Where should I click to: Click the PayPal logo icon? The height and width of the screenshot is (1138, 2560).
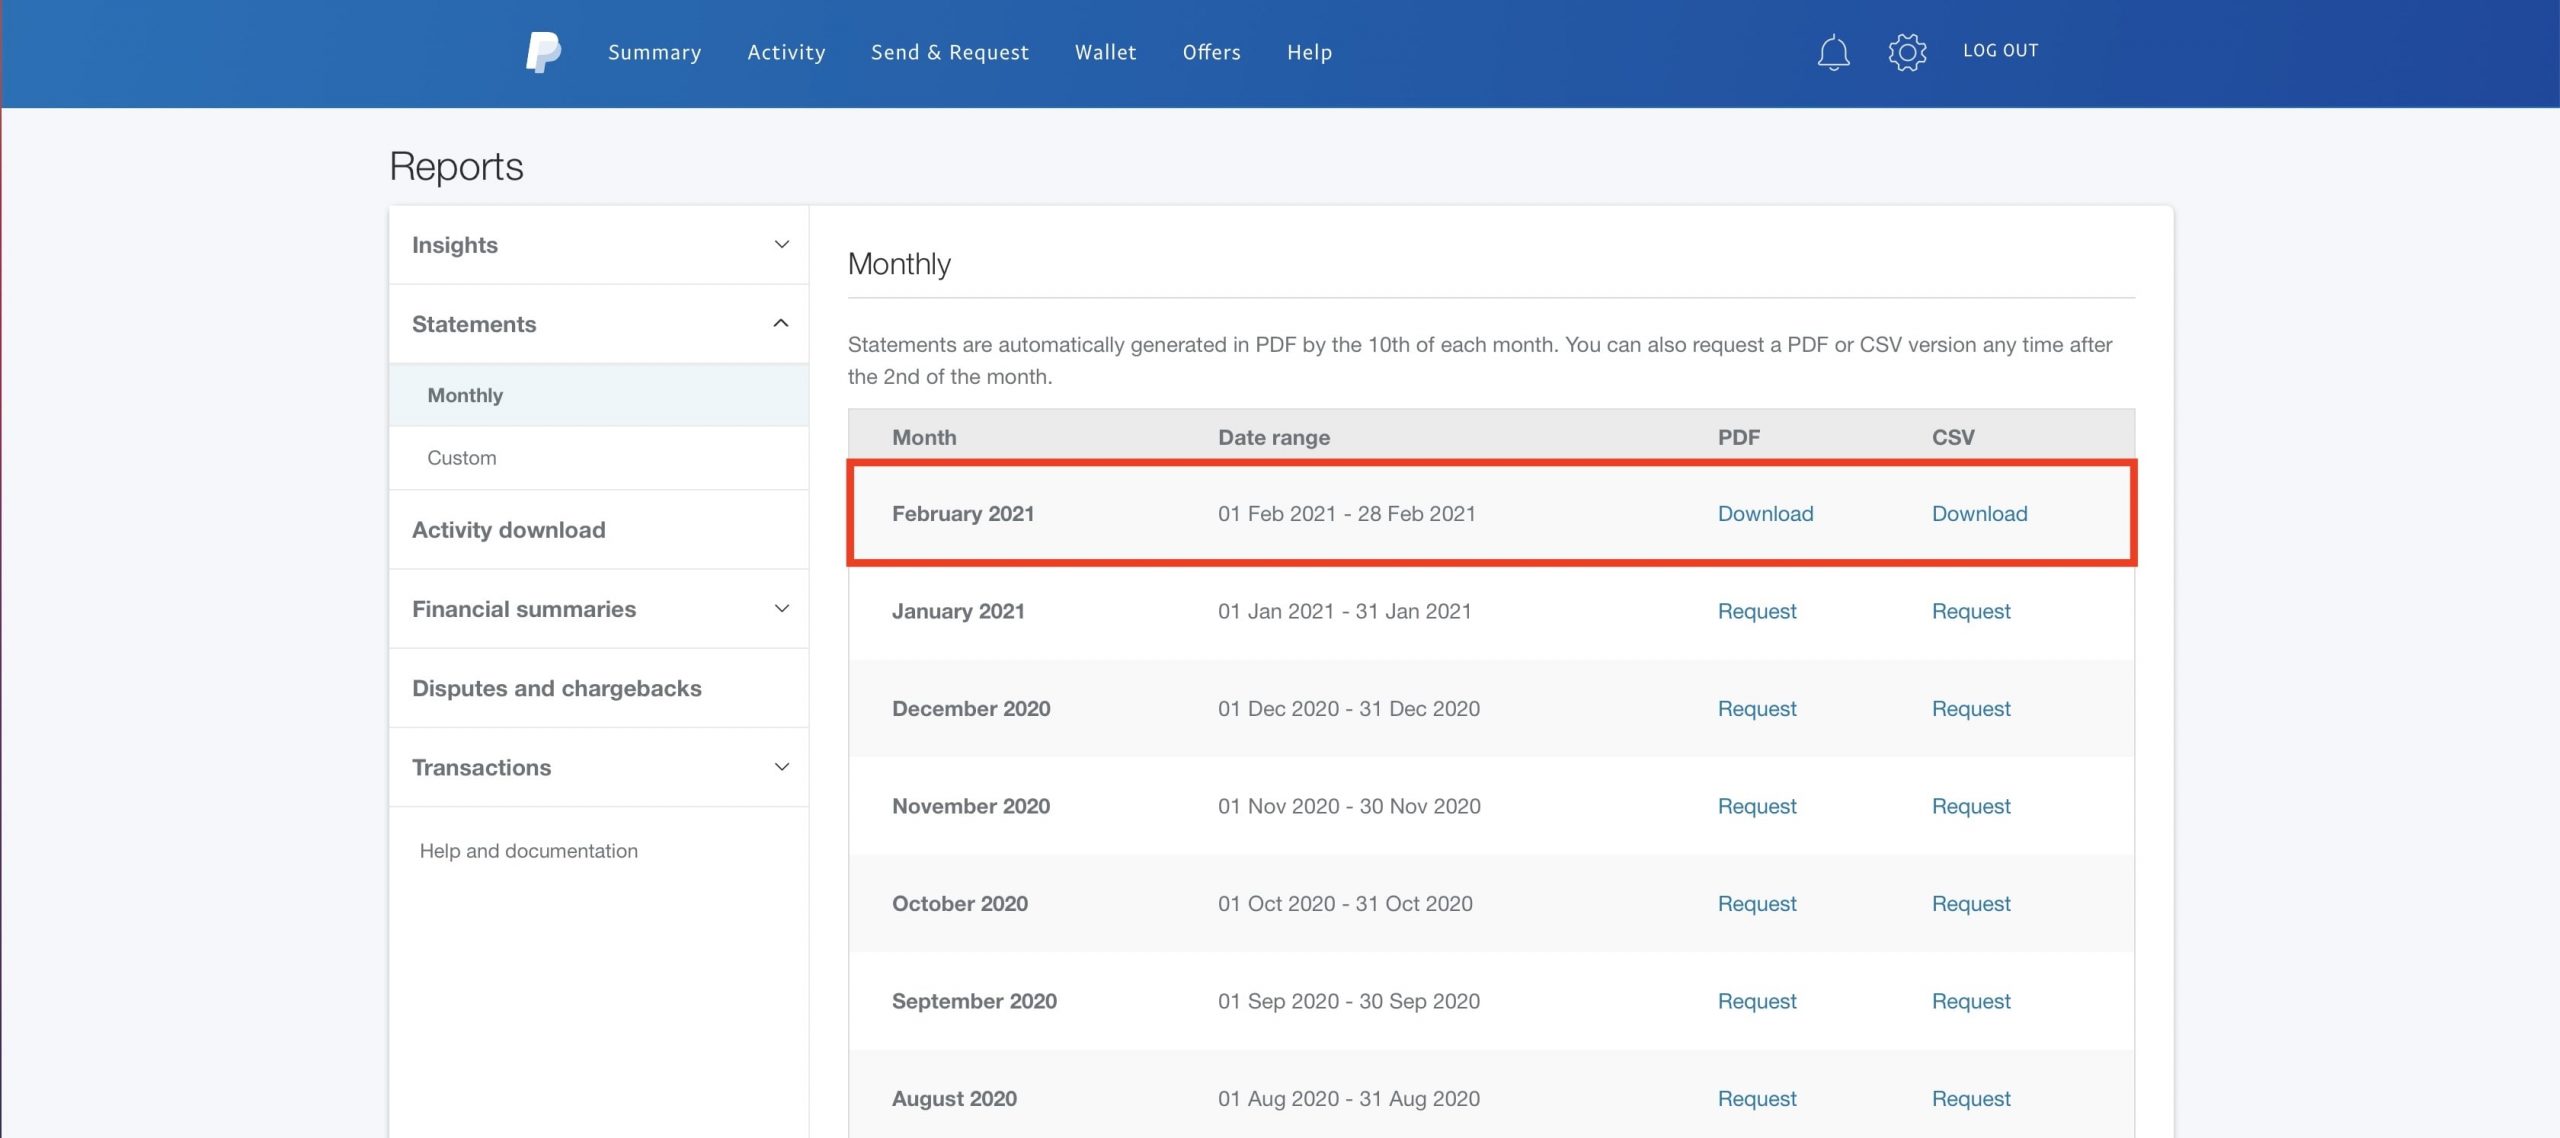pyautogui.click(x=543, y=52)
